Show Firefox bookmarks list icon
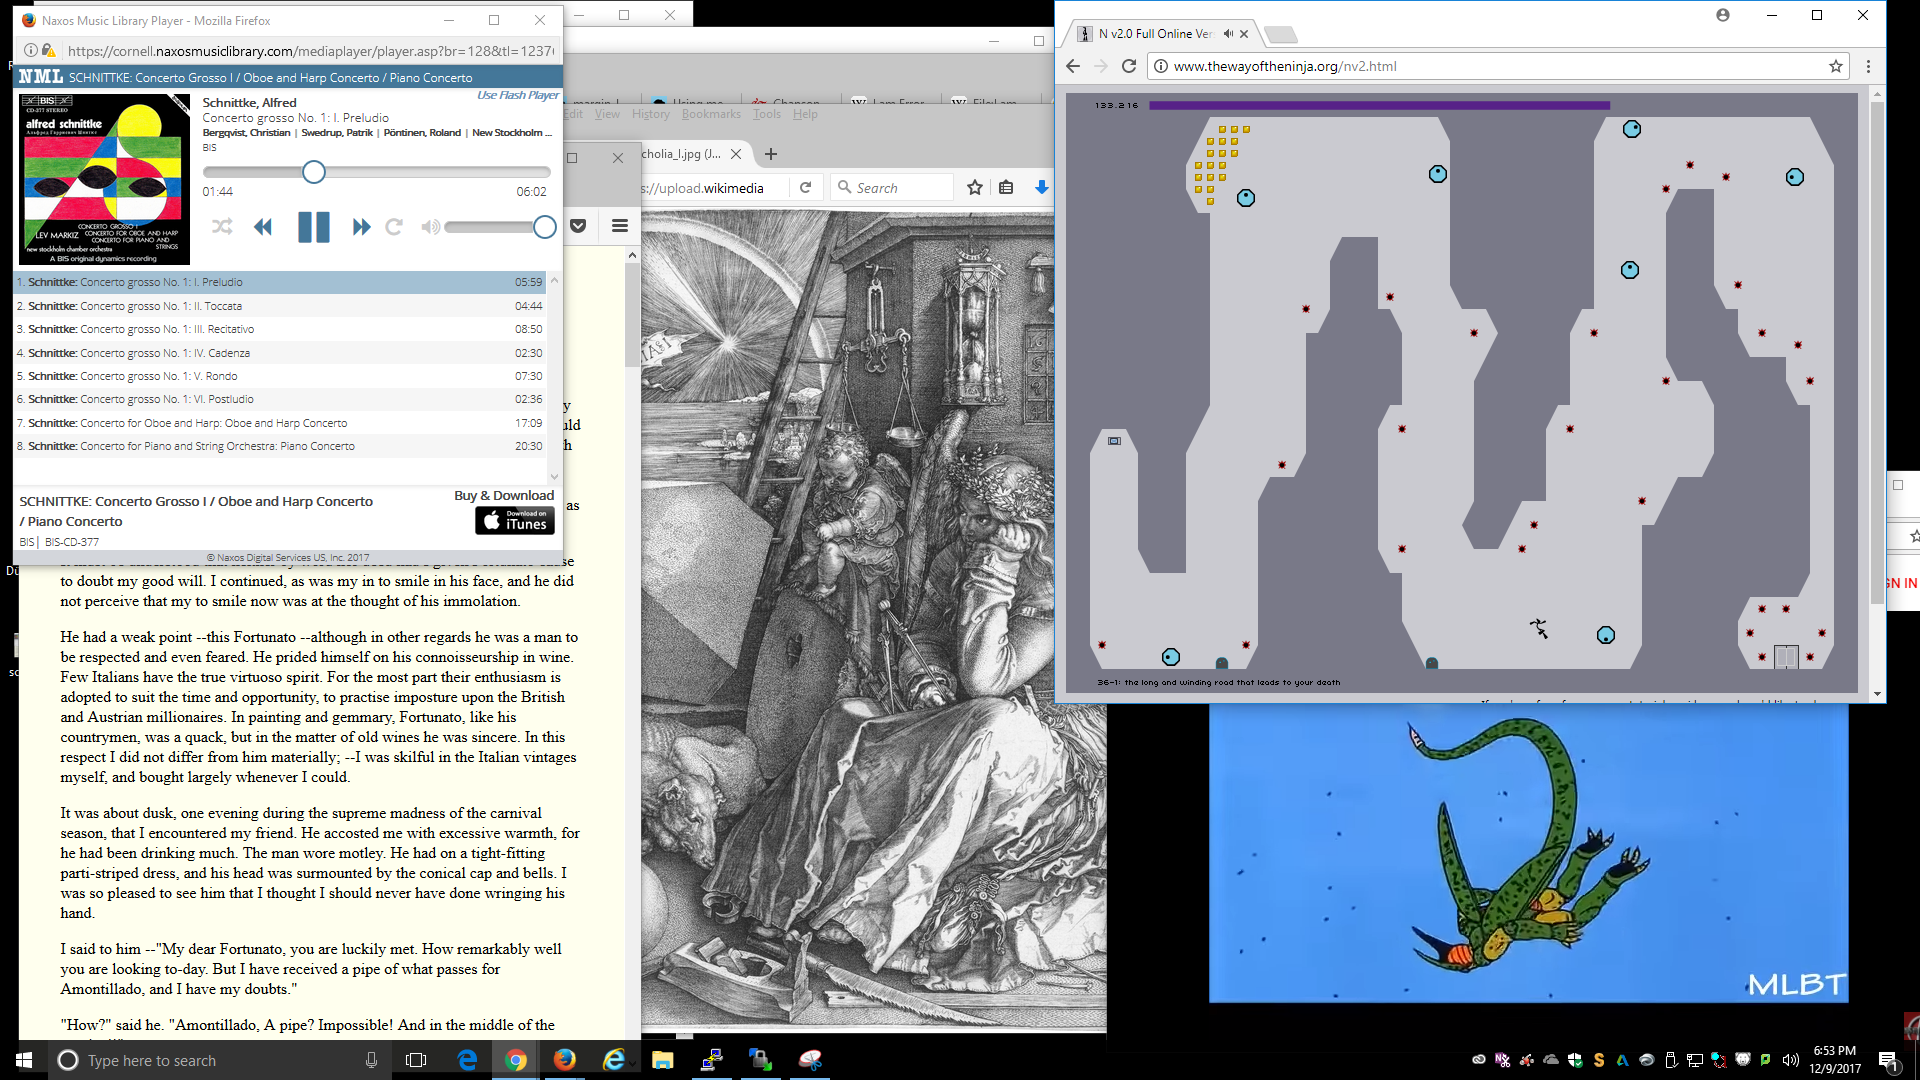This screenshot has height=1080, width=1920. [x=1006, y=187]
